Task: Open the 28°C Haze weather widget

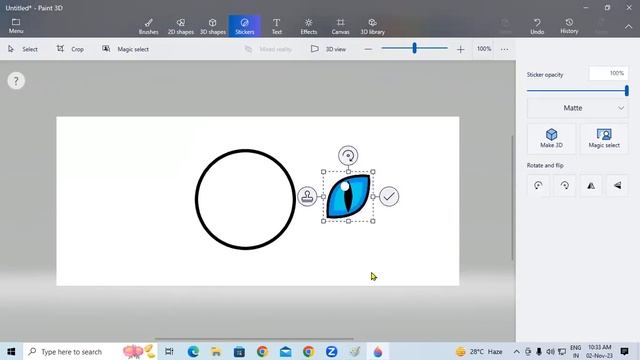Action: (x=479, y=351)
